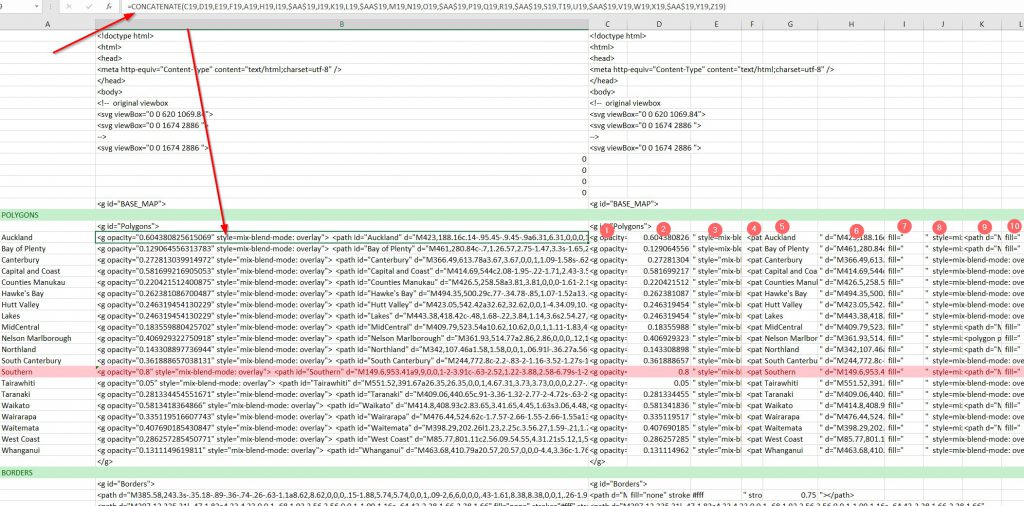This screenshot has height=506, width=1024.
Task: Click the red circle marker numbered 4
Action: coord(754,229)
